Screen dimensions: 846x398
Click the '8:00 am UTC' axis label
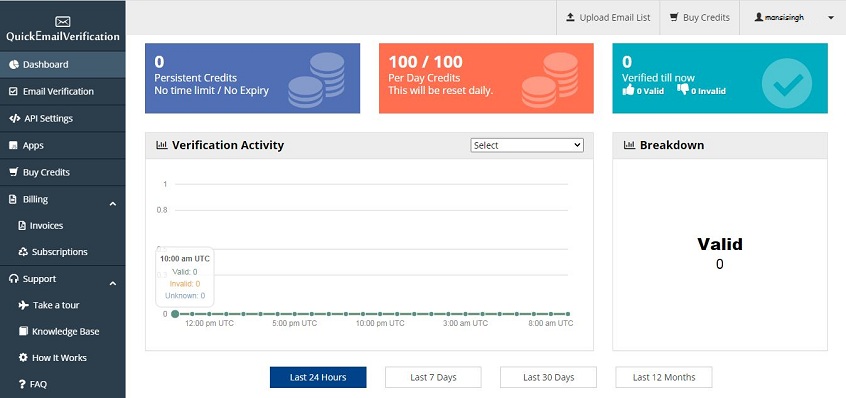pos(550,324)
